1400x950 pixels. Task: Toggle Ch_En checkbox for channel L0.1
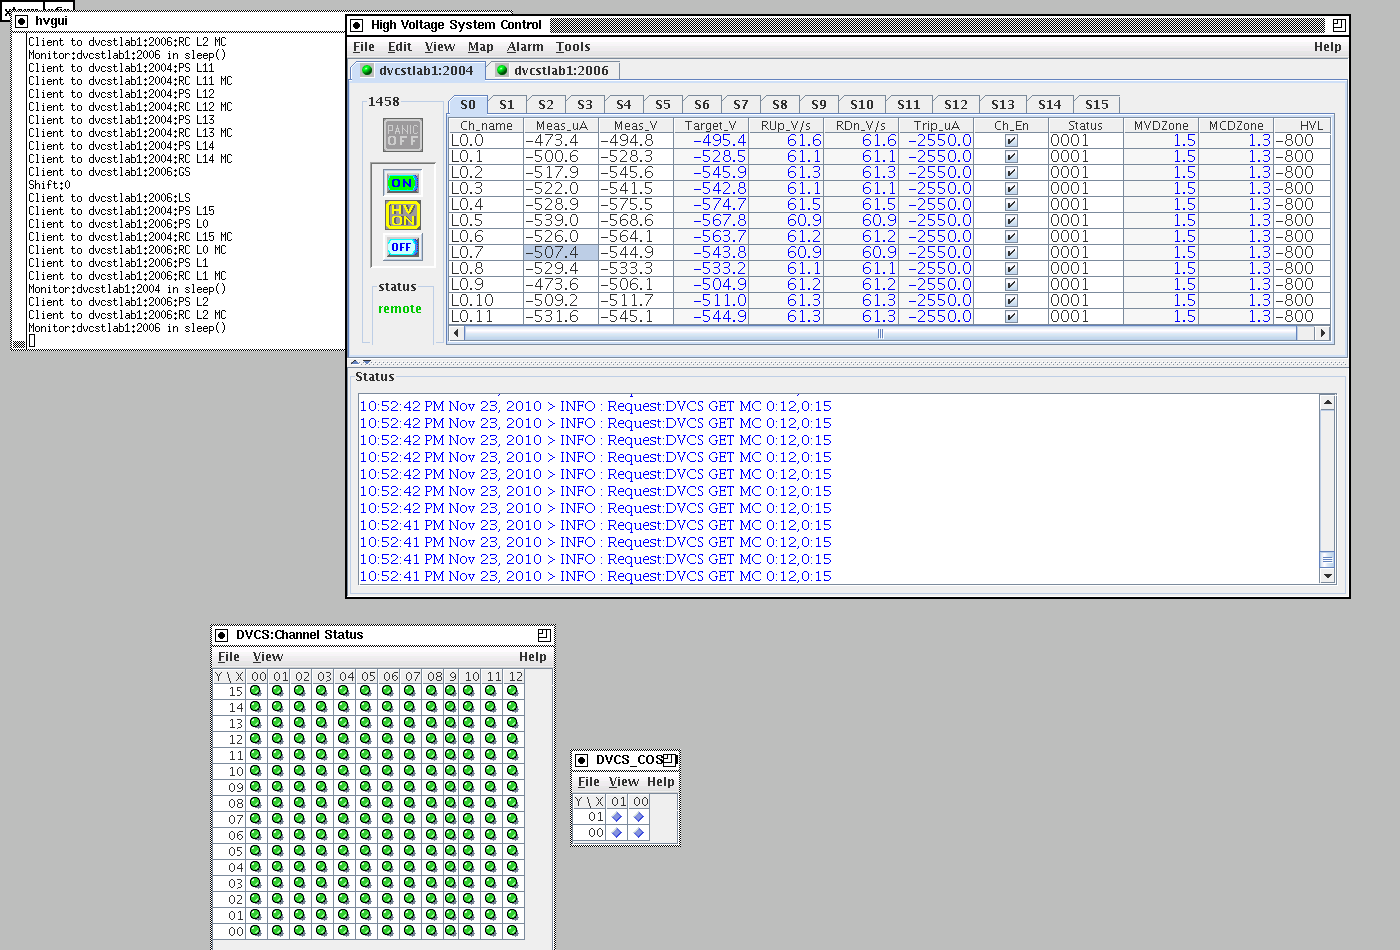click(1011, 157)
